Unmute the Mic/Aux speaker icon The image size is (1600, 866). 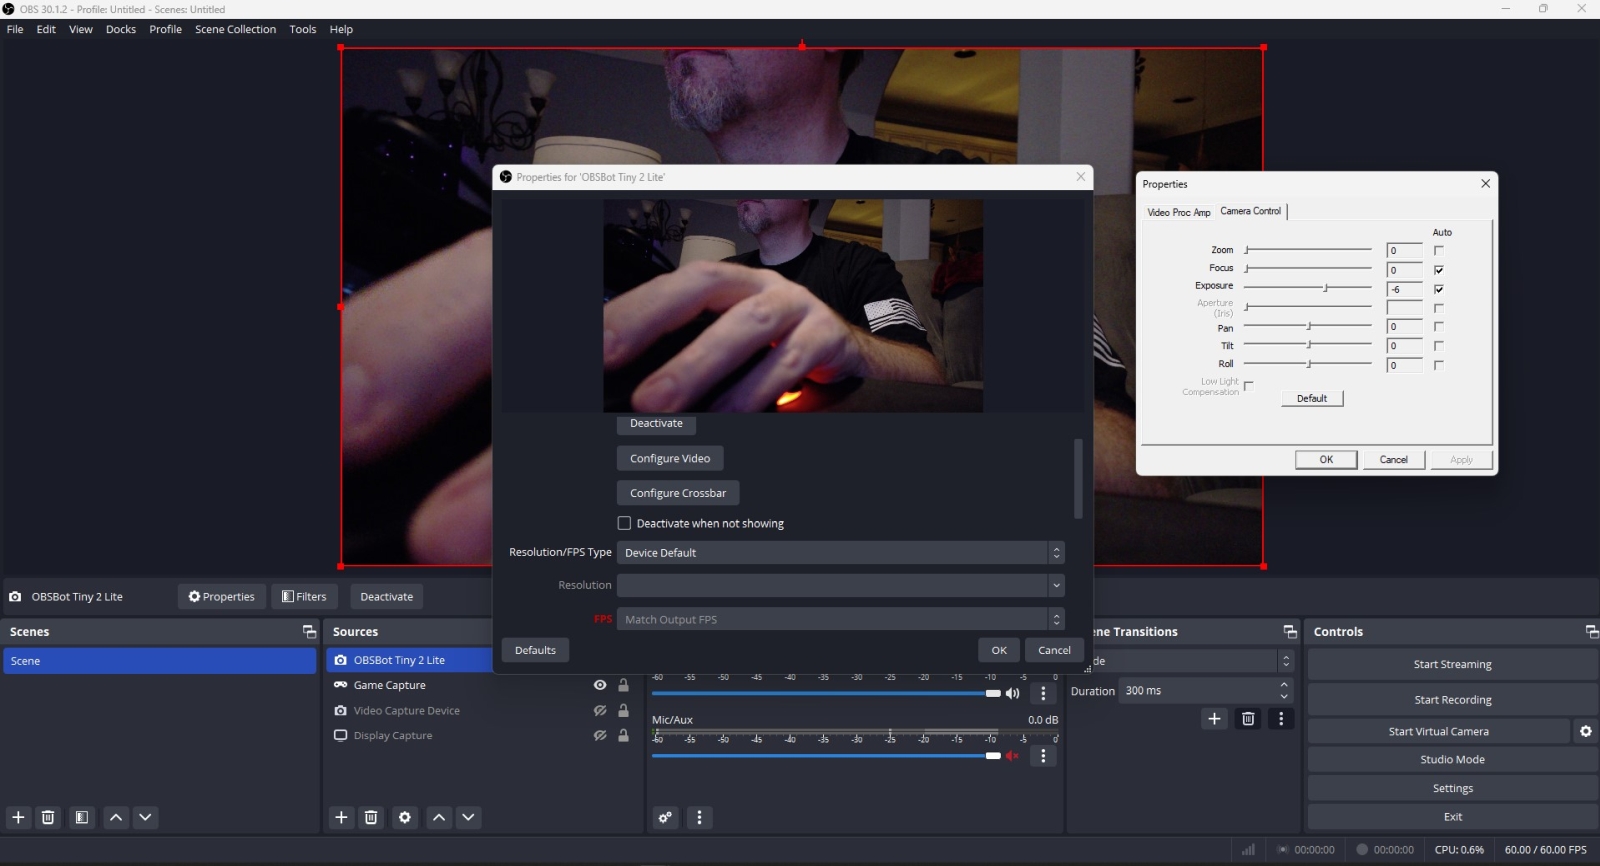point(1012,756)
